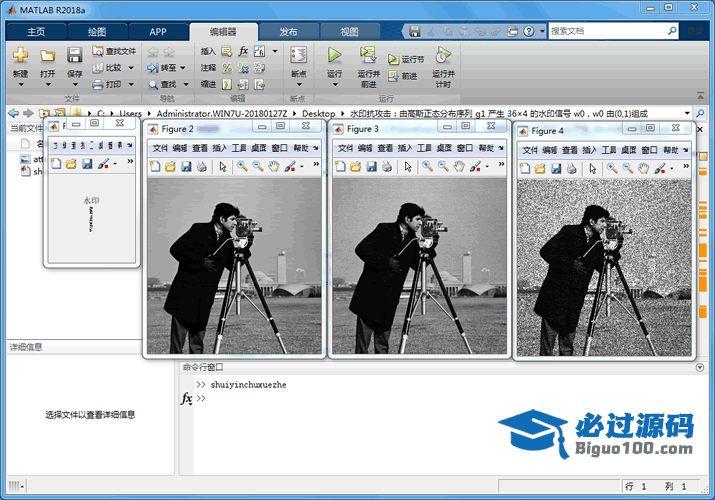This screenshot has width=715, height=500.
Task: Open the APP ribbon tab
Action: click(158, 31)
